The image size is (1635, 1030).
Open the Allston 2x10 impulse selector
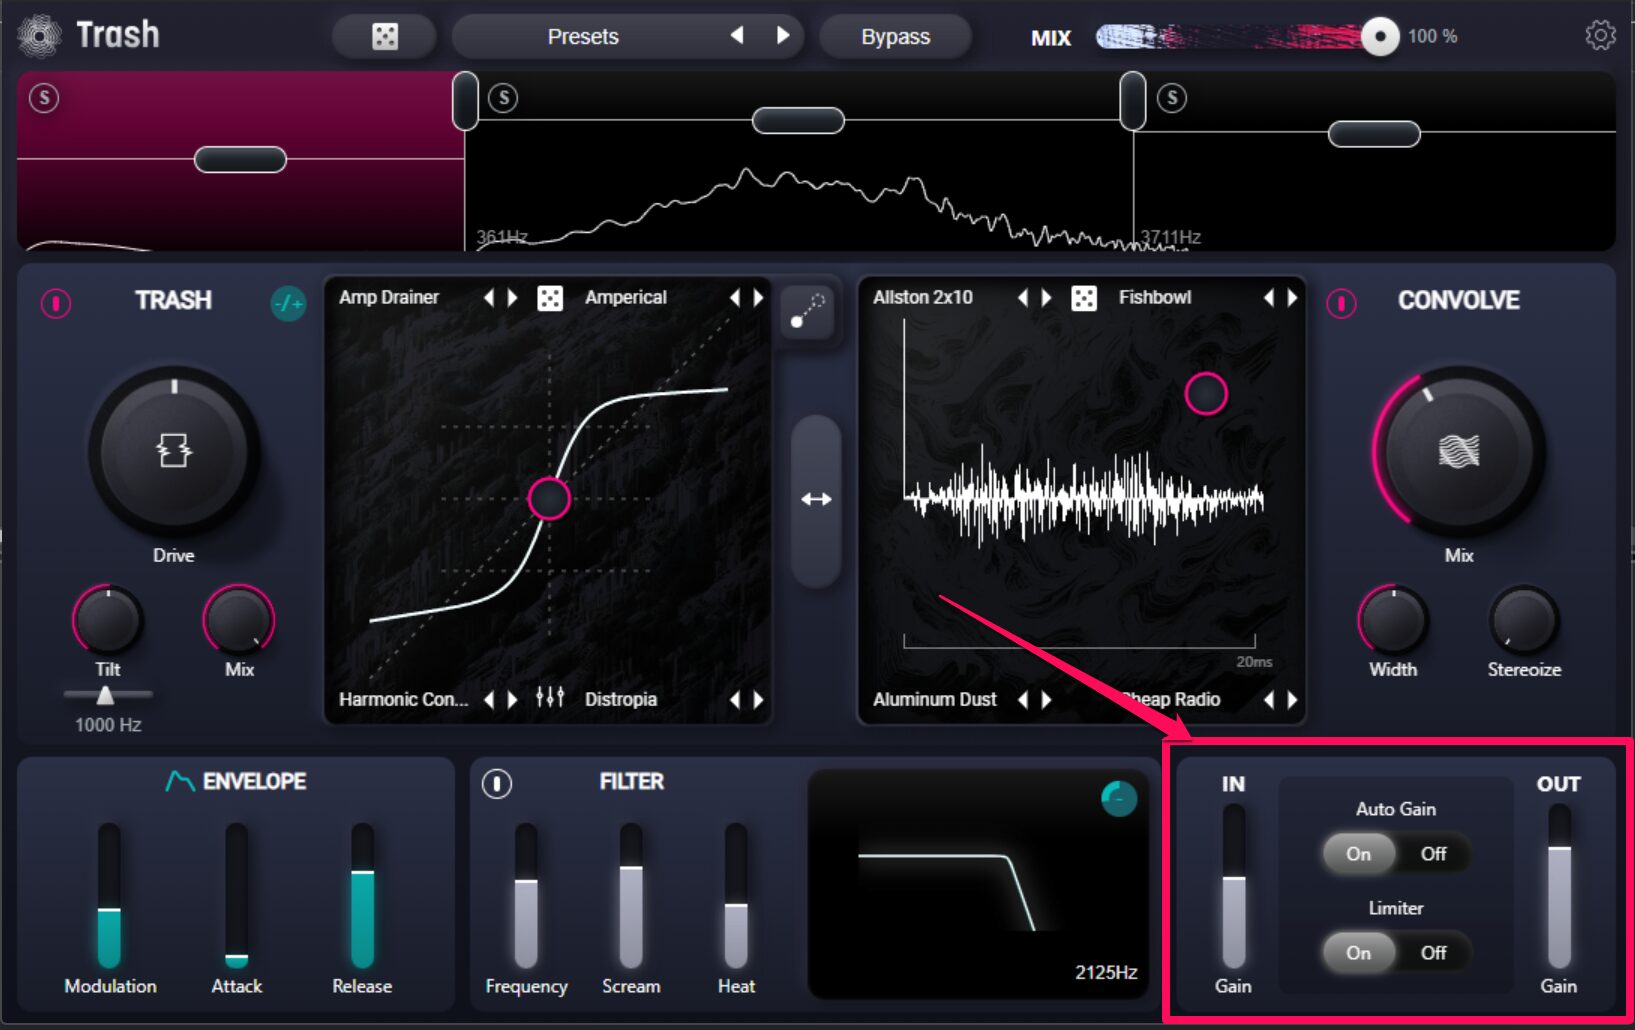coord(923,297)
